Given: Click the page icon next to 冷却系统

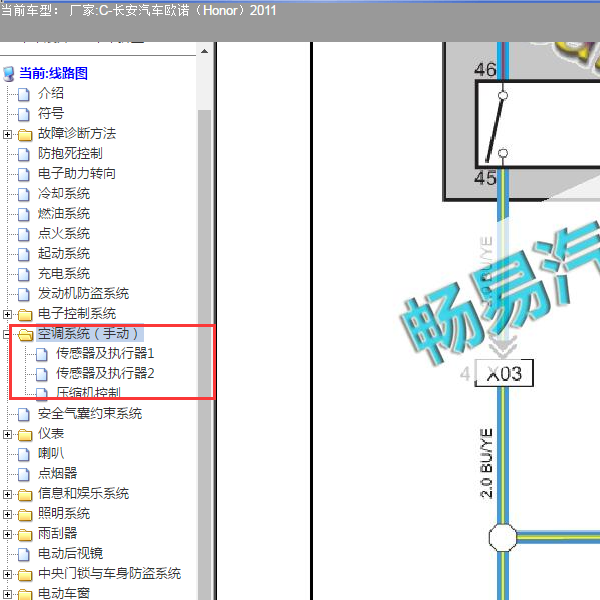Looking at the screenshot, I should pyautogui.click(x=24, y=194).
